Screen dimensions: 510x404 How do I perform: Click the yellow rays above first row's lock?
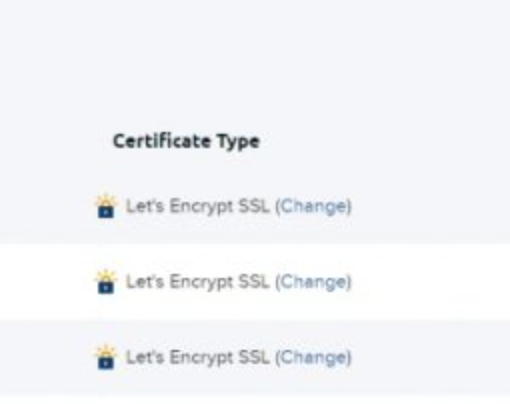tap(106, 200)
